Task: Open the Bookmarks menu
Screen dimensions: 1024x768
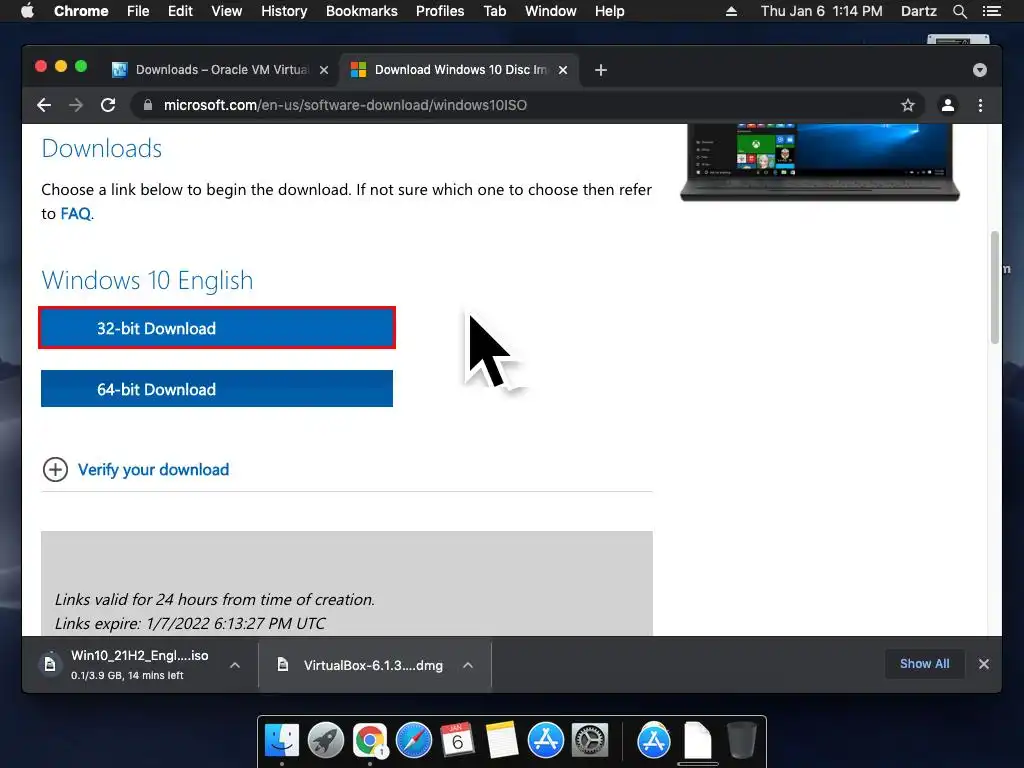Action: (362, 11)
